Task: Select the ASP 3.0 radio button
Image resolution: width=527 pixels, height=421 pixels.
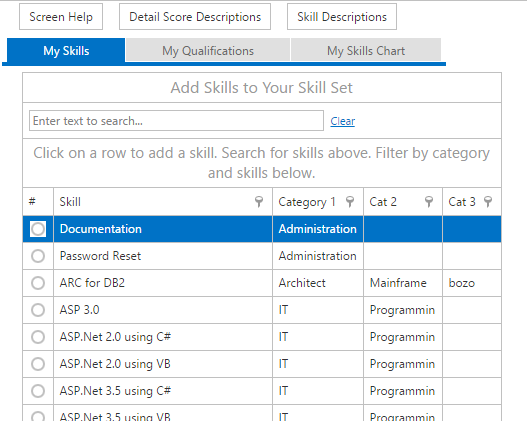Action: point(38,310)
